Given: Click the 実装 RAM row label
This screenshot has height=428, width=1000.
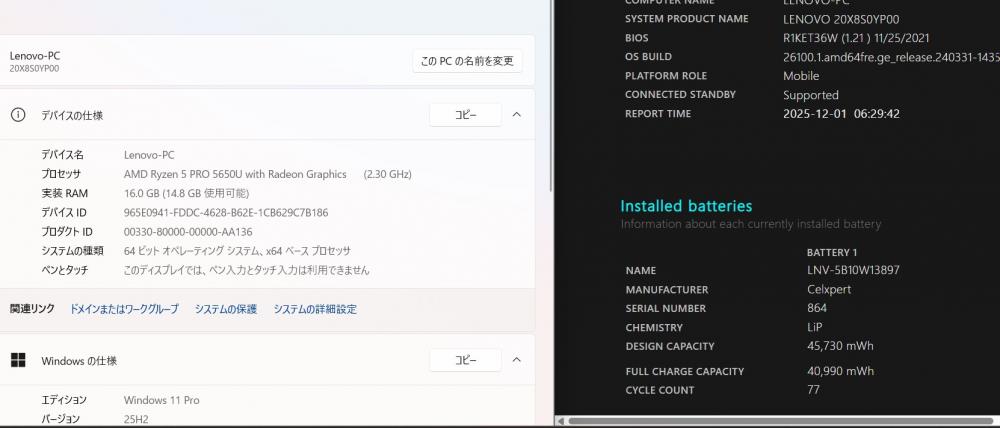Looking at the screenshot, I should (64, 193).
